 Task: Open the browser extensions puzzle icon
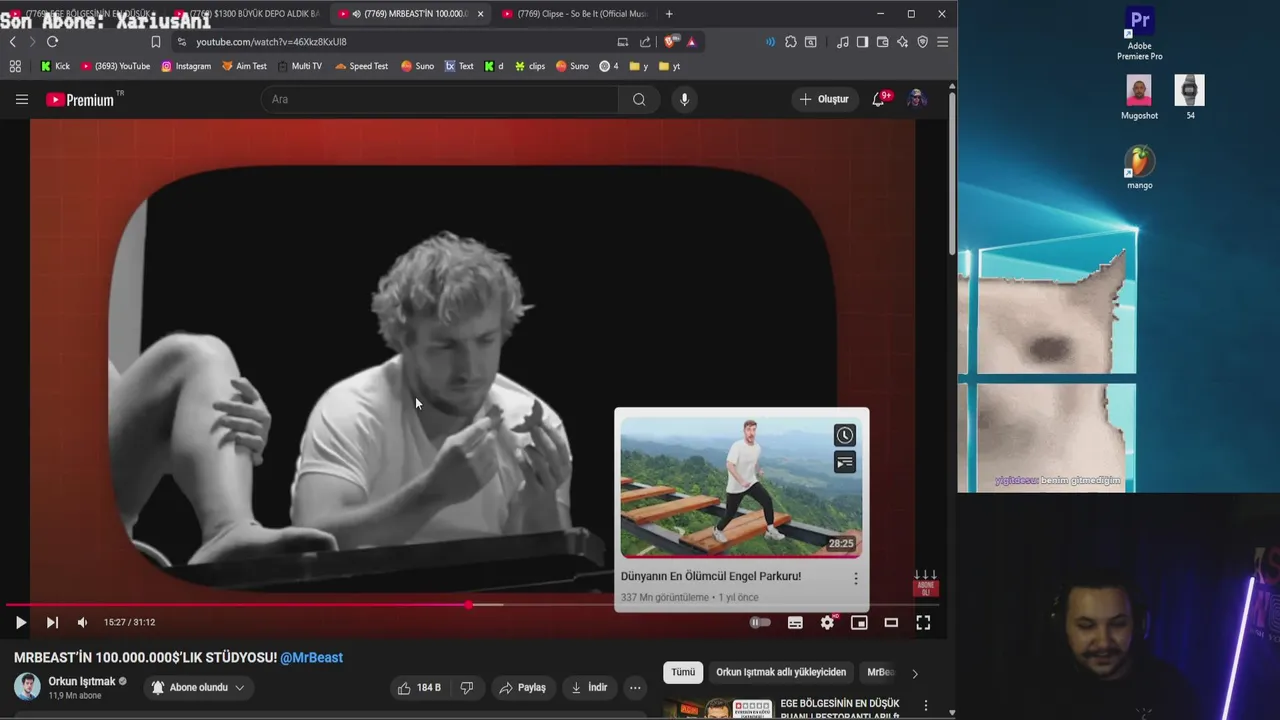pos(790,41)
